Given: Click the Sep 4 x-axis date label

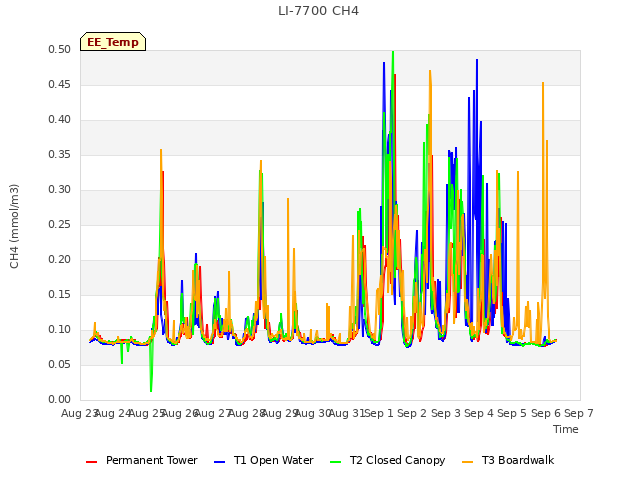Looking at the screenshot, I should 479,413.
